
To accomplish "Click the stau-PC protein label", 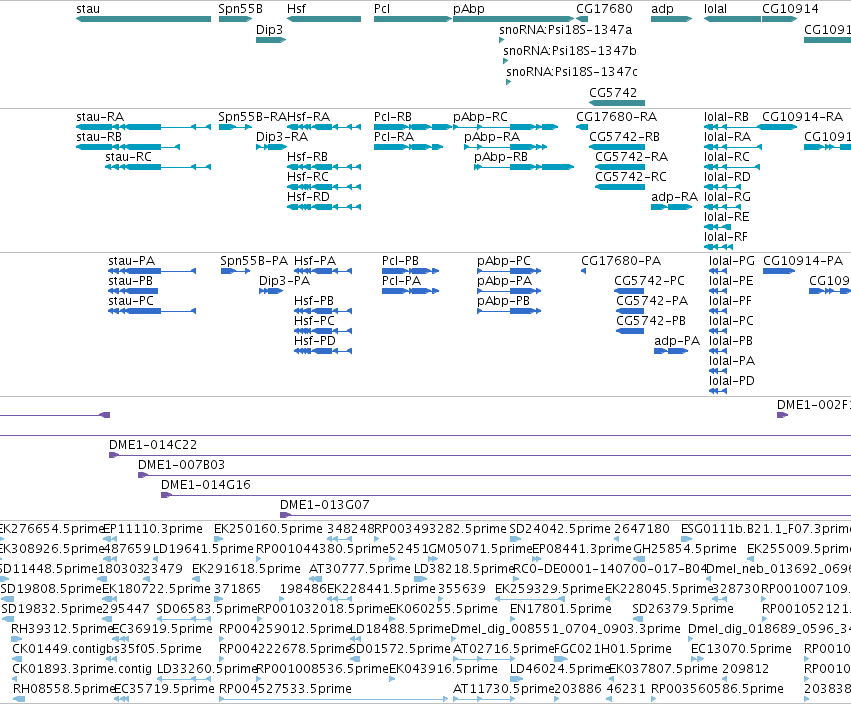I will coord(131,301).
